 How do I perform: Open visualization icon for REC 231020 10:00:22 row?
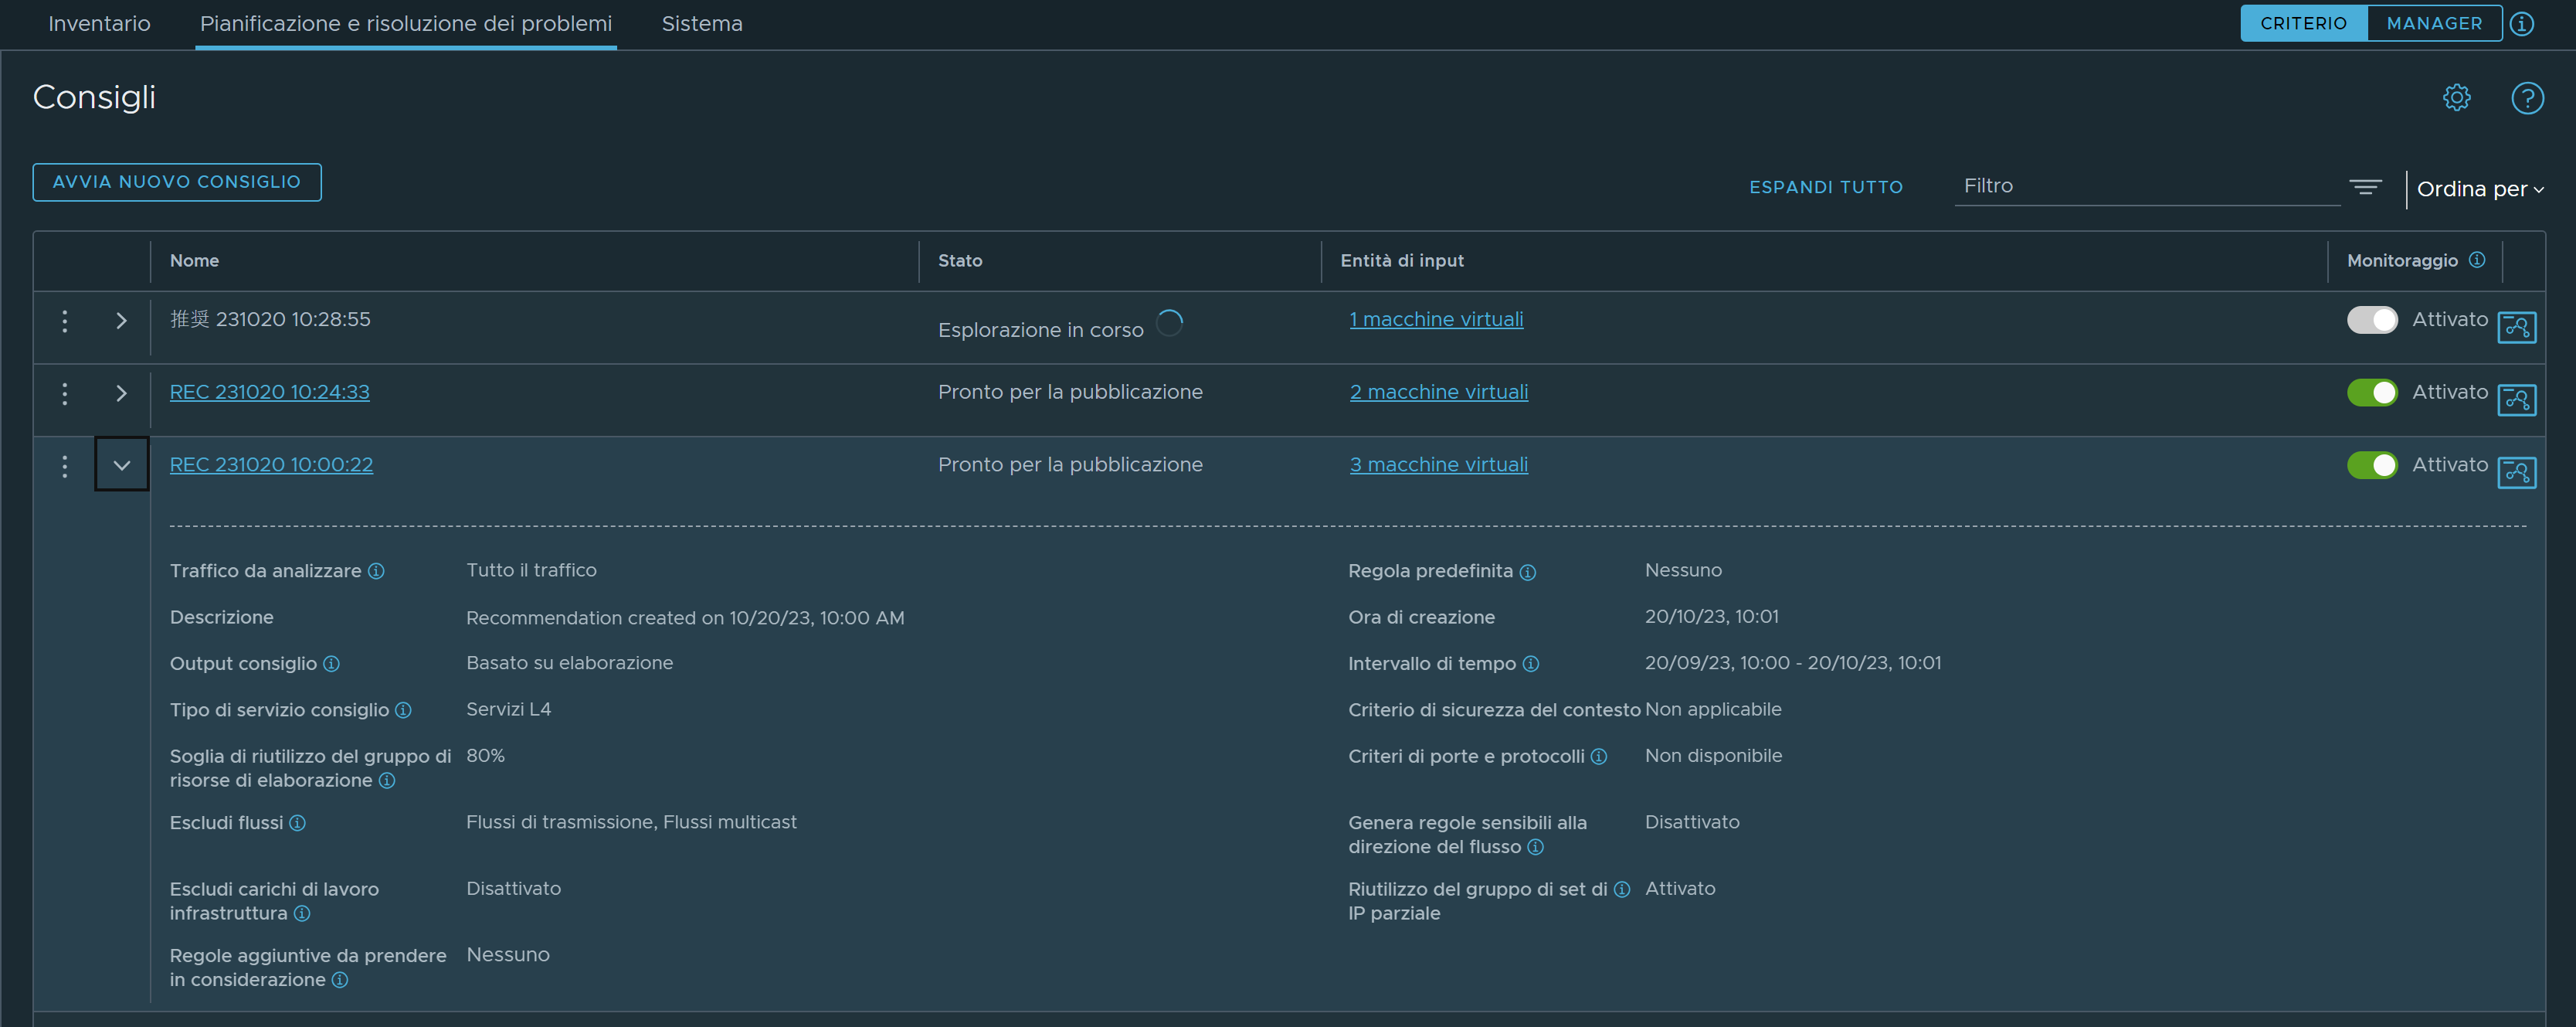coord(2516,472)
